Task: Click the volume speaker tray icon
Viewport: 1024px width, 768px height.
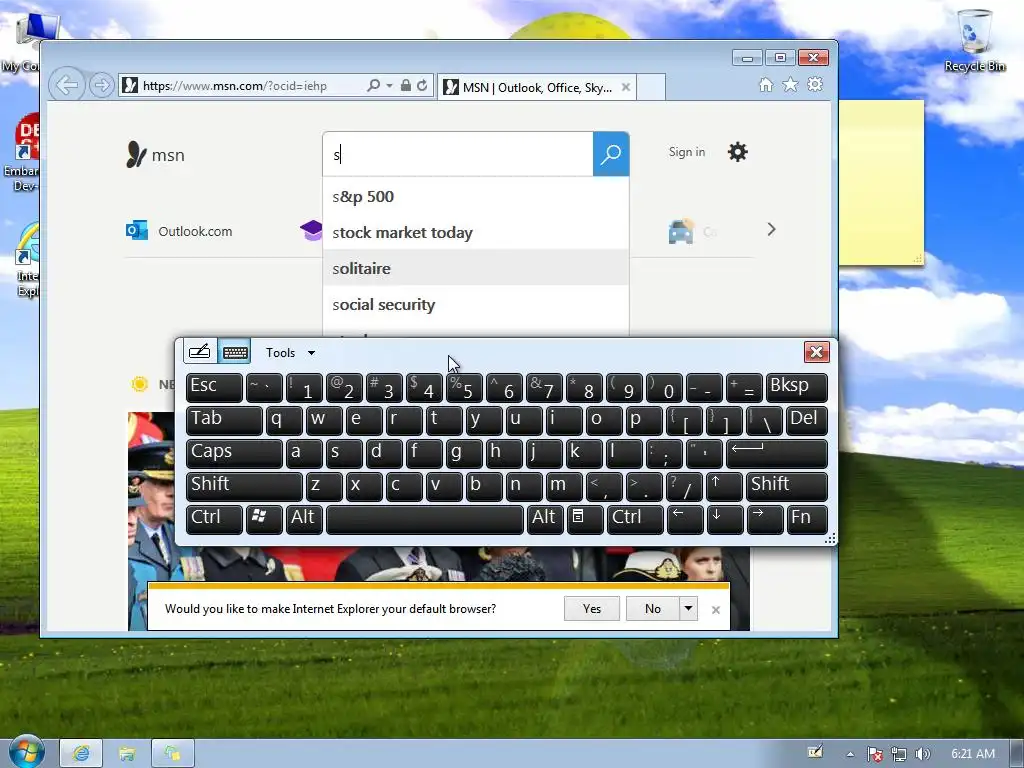Action: (923, 754)
